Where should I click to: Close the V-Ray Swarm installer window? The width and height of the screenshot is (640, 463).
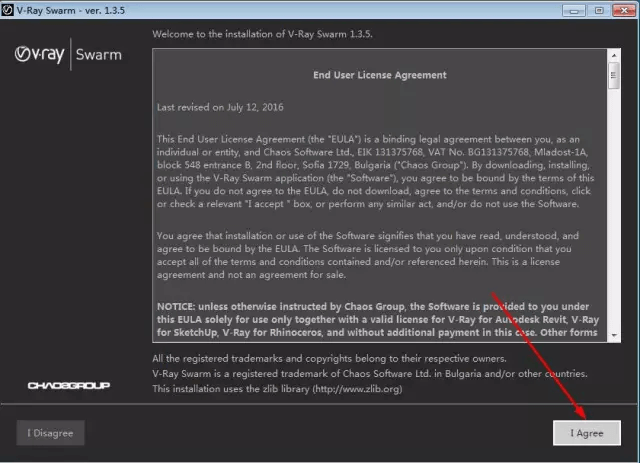(x=624, y=11)
